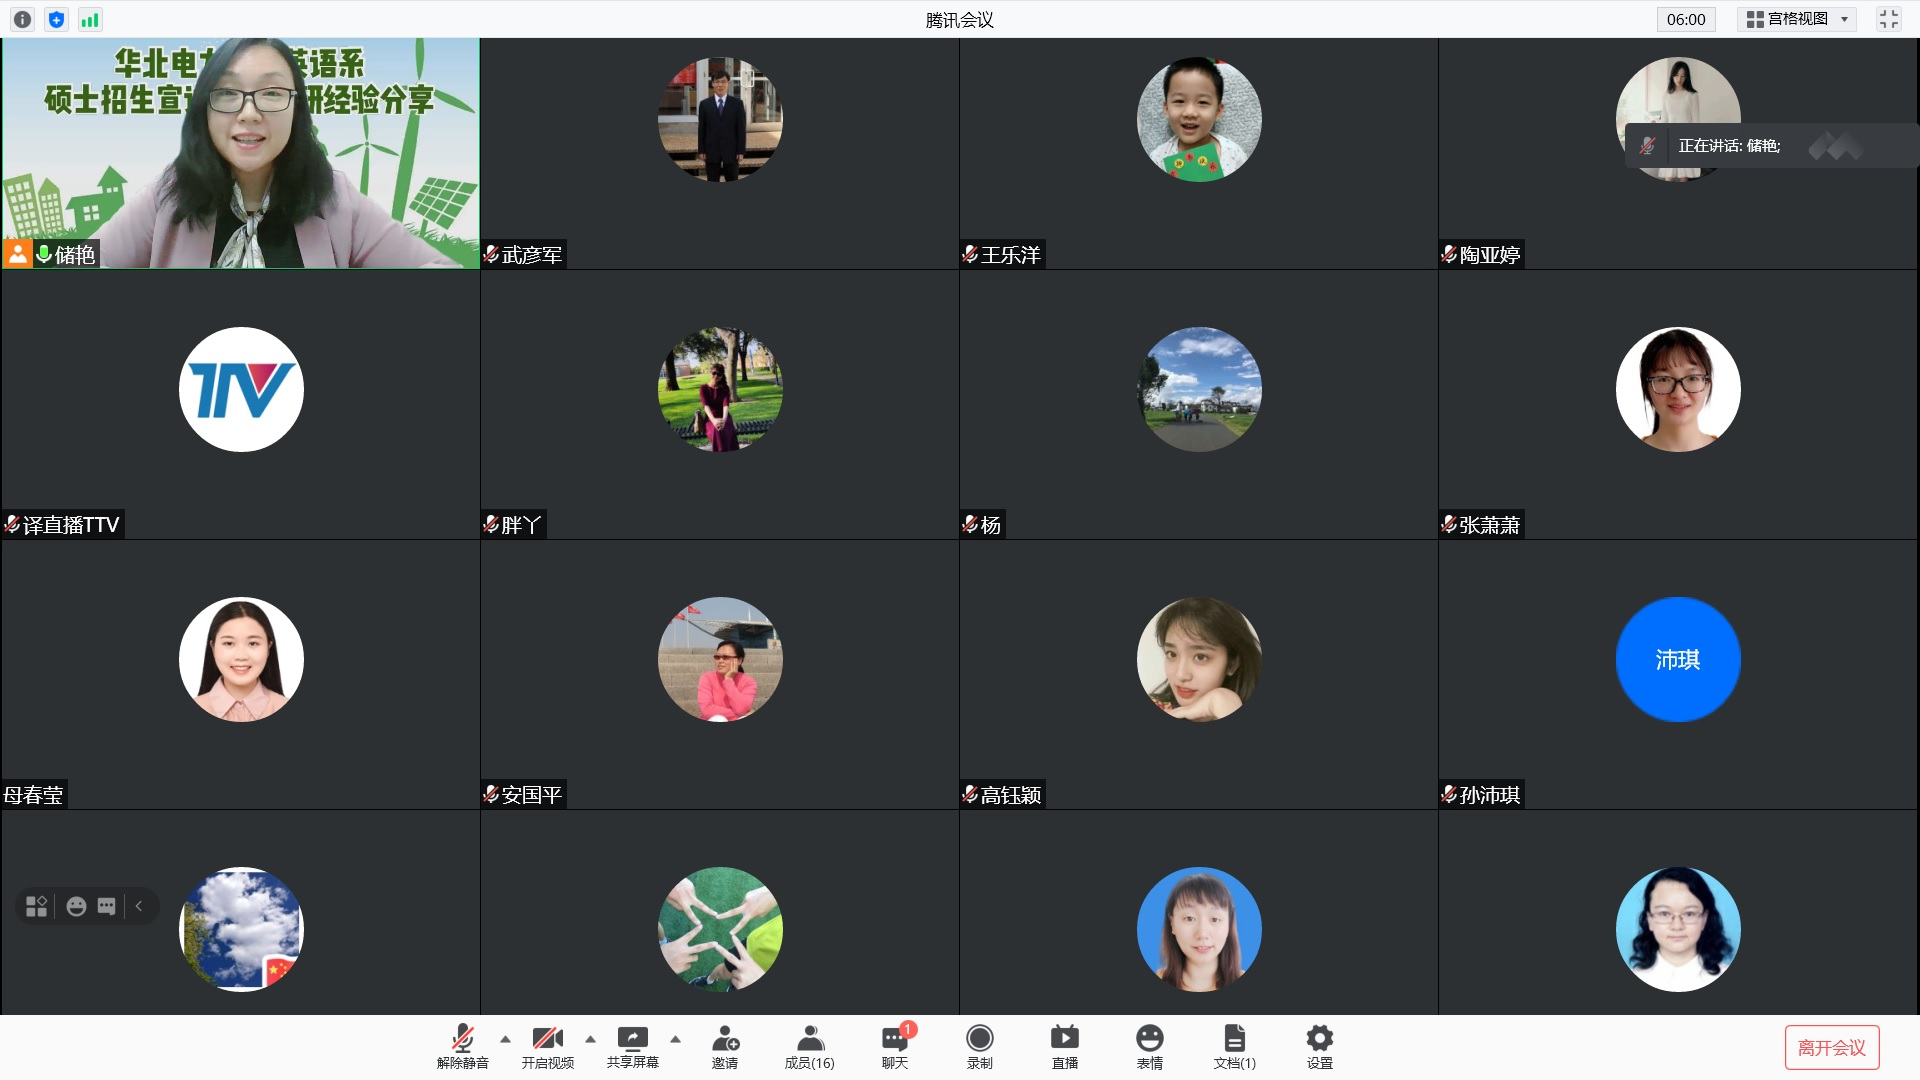Click muted mic icon beside 胖丫

tap(491, 524)
